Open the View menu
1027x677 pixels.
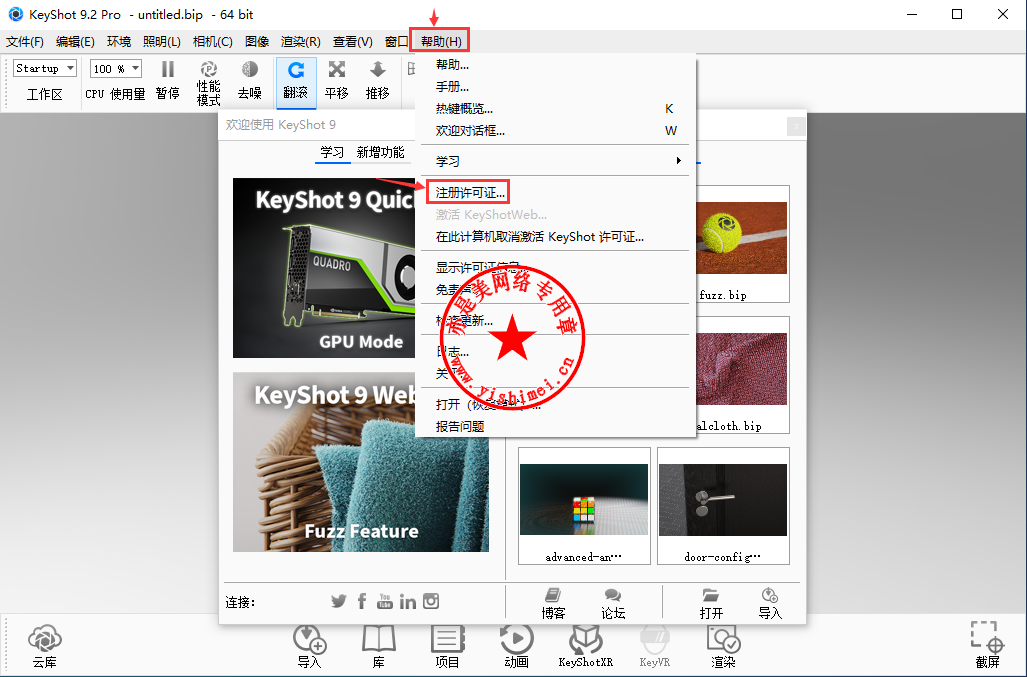click(x=352, y=42)
